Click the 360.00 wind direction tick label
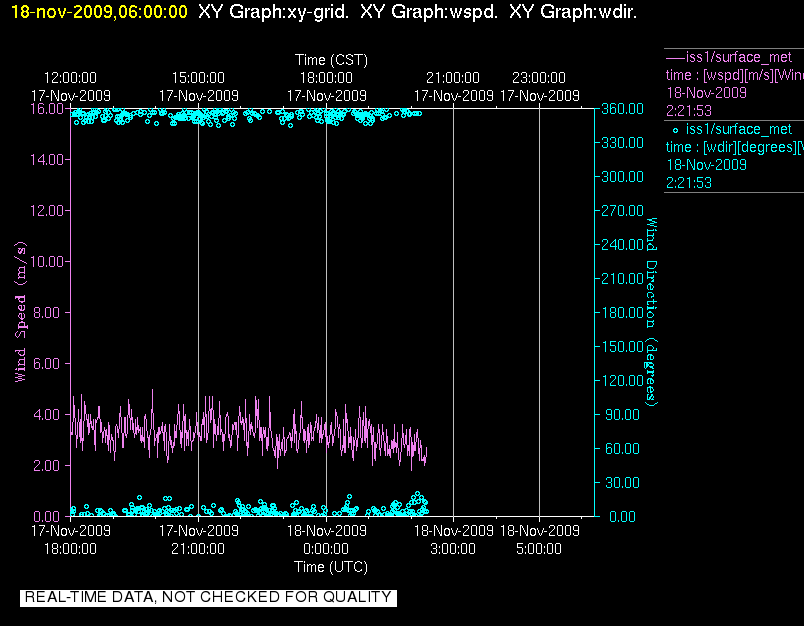 pyautogui.click(x=622, y=109)
